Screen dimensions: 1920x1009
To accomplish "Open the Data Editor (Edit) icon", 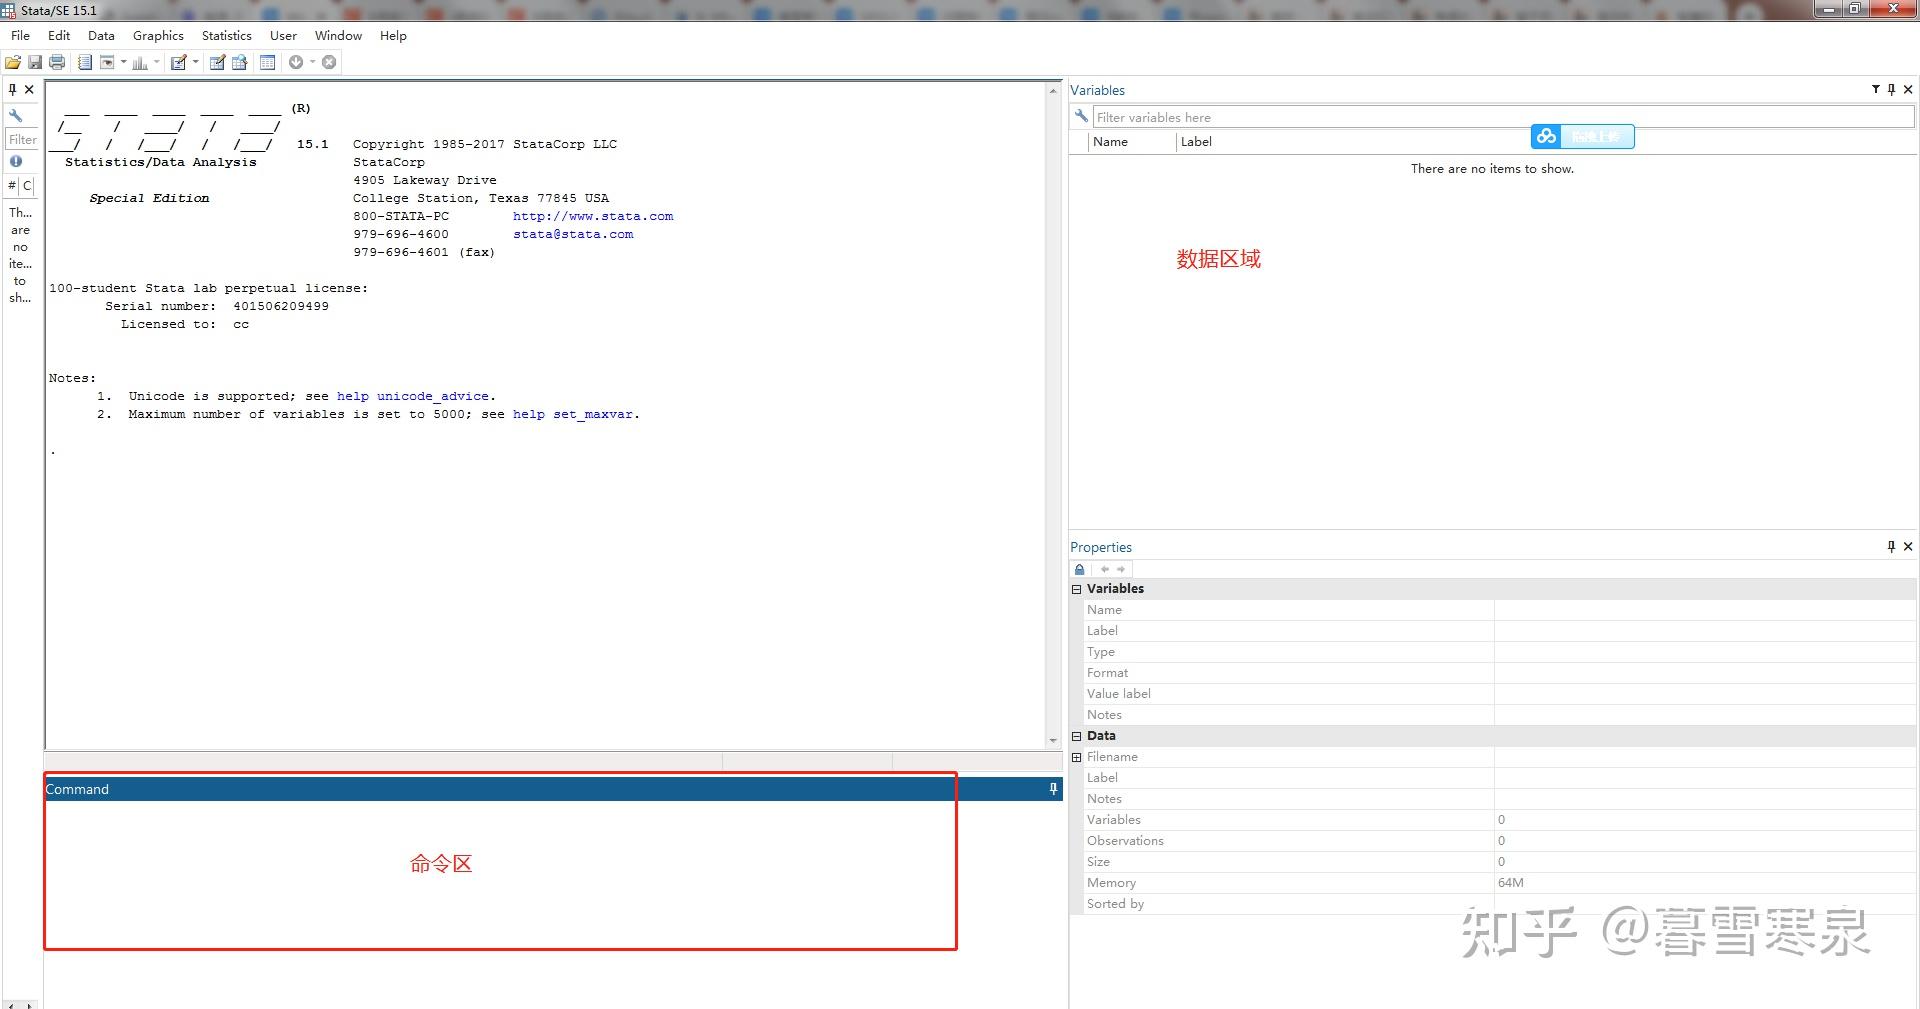I will coord(217,62).
